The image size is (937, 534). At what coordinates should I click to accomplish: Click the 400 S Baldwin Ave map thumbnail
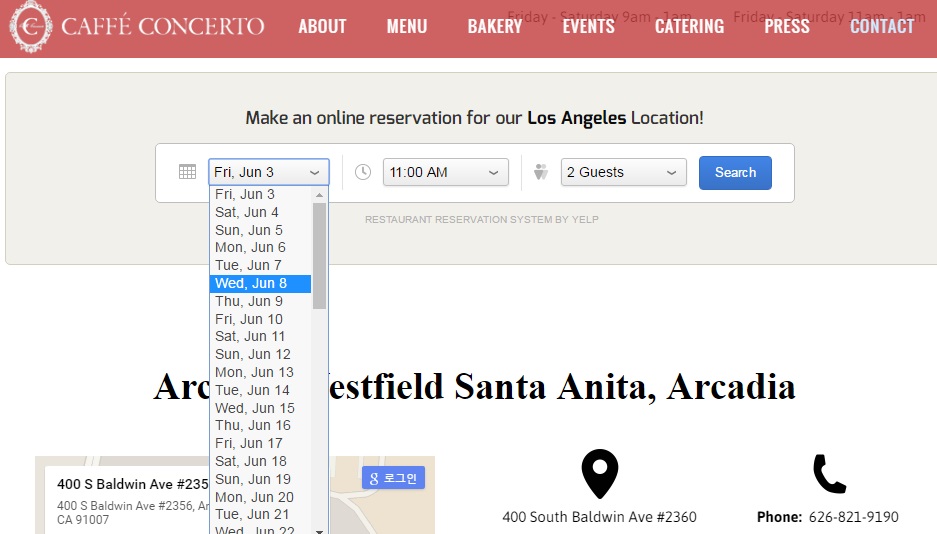point(130,500)
